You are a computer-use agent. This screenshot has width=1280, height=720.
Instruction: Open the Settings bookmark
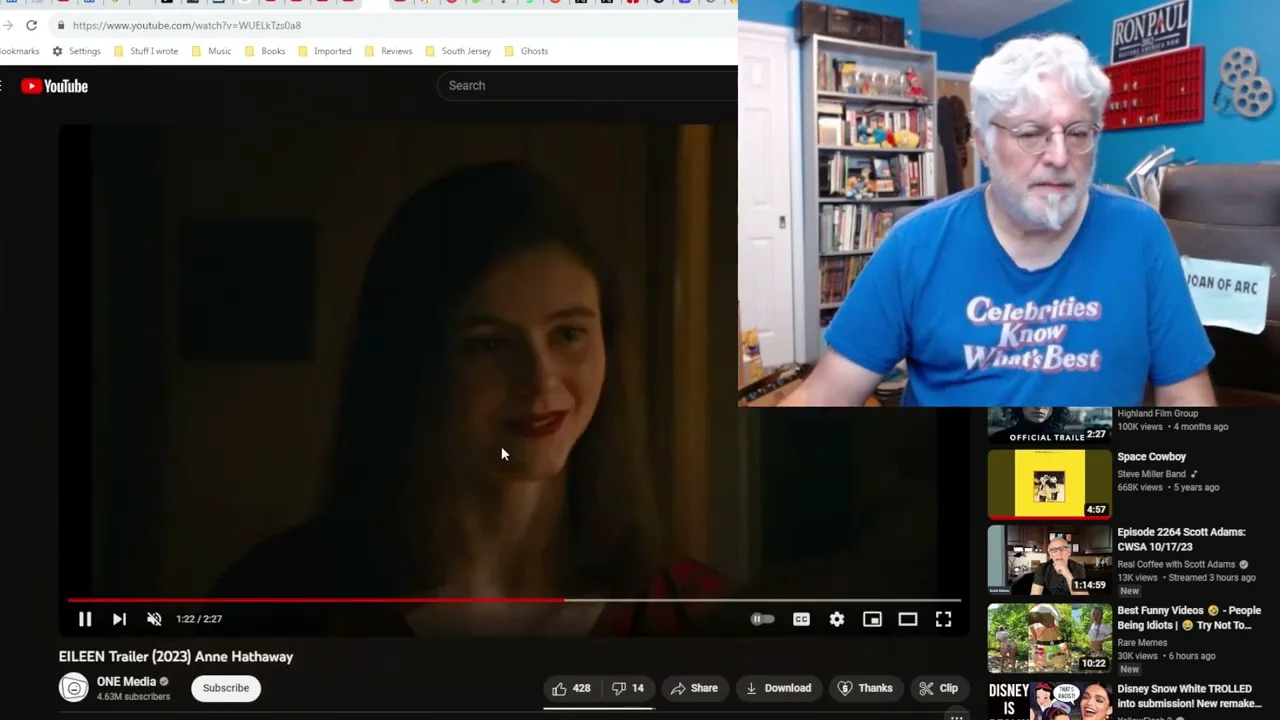76,51
